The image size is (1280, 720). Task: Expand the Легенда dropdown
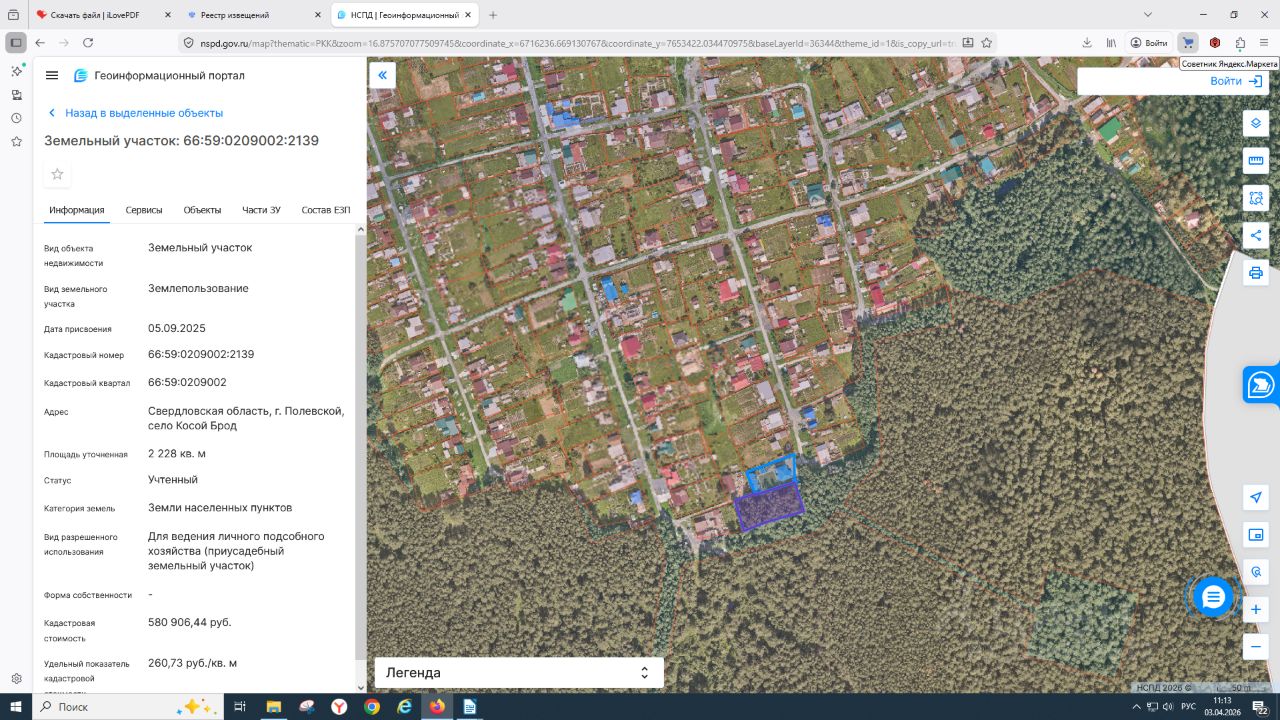click(519, 673)
